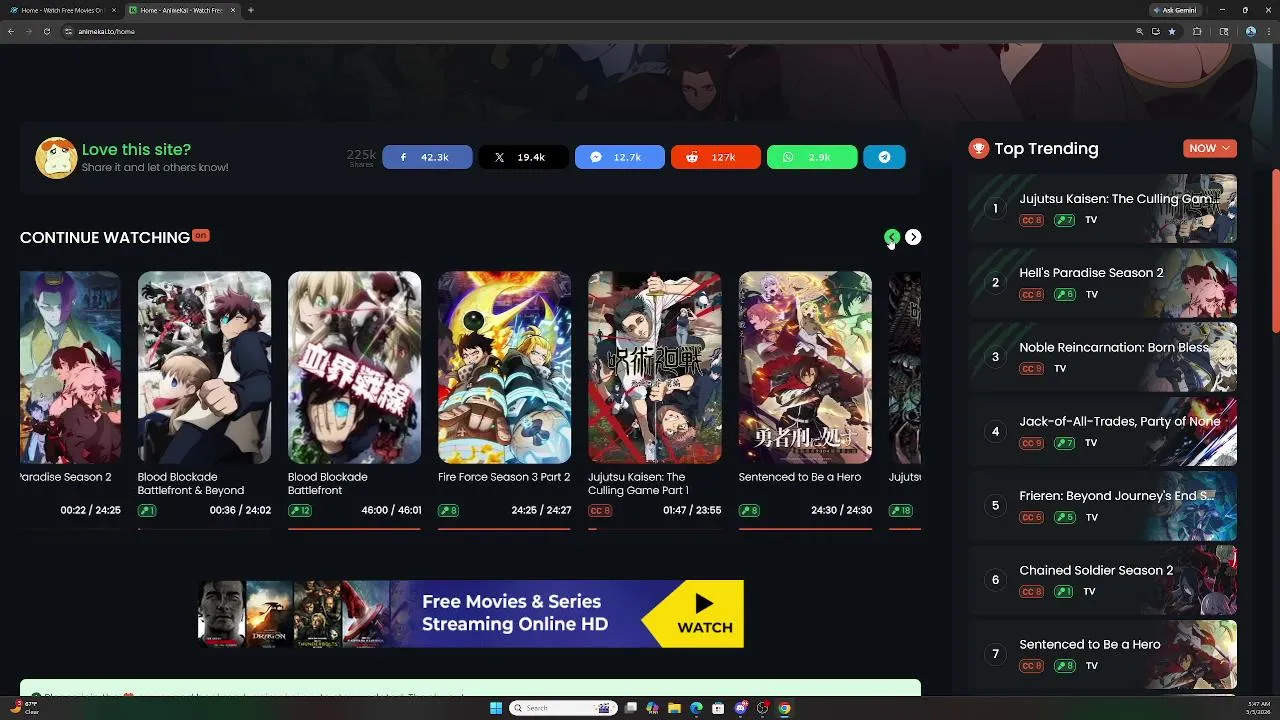Open Fire Force Season 3 Part 2 title
The image size is (1280, 720).
click(504, 477)
